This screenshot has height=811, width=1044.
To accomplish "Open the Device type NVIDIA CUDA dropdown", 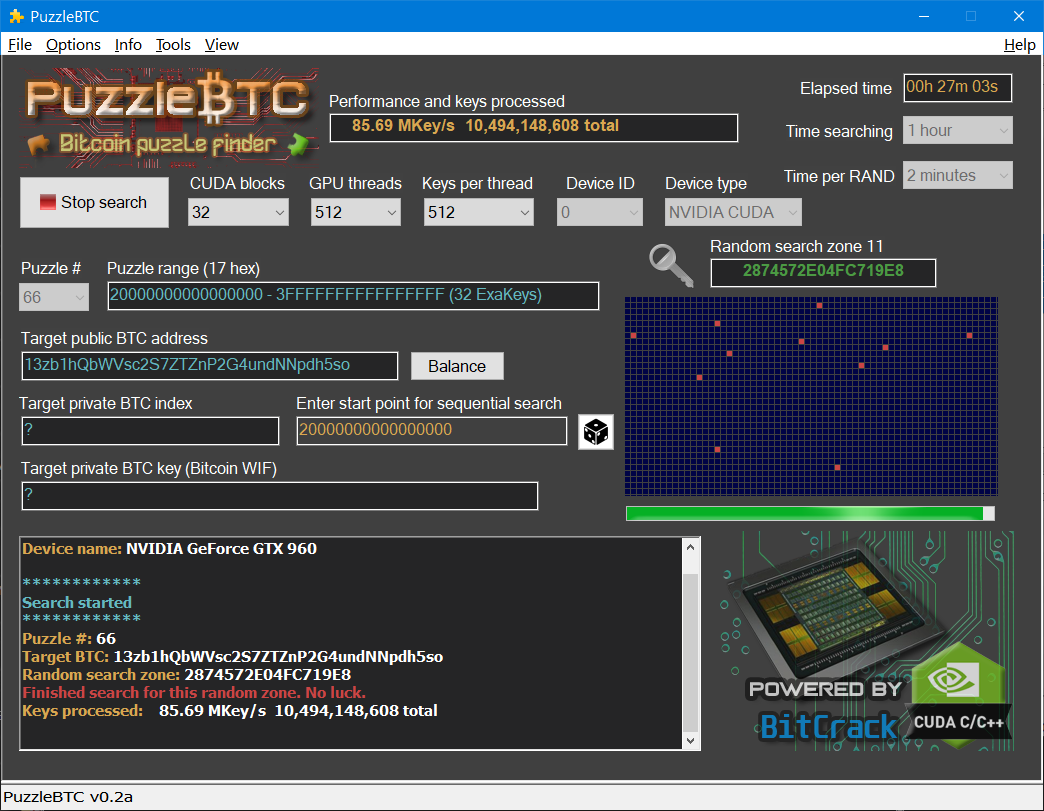I will pyautogui.click(x=733, y=212).
